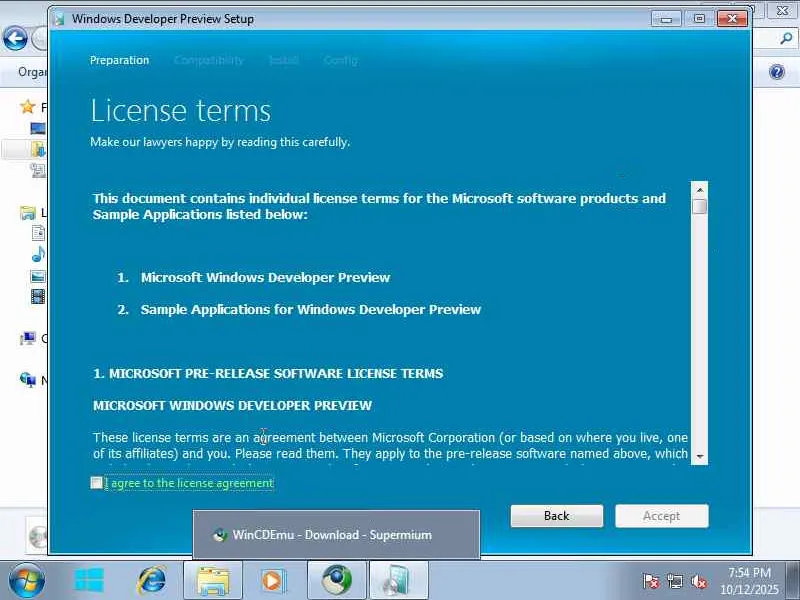Viewport: 800px width, 600px height.
Task: Click license scrollbar down arrow
Action: click(699, 457)
